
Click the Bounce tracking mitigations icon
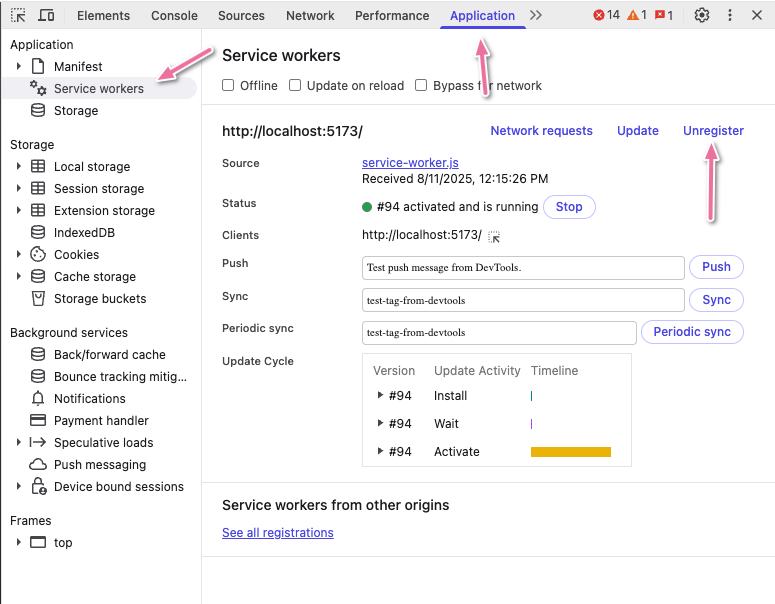point(38,377)
